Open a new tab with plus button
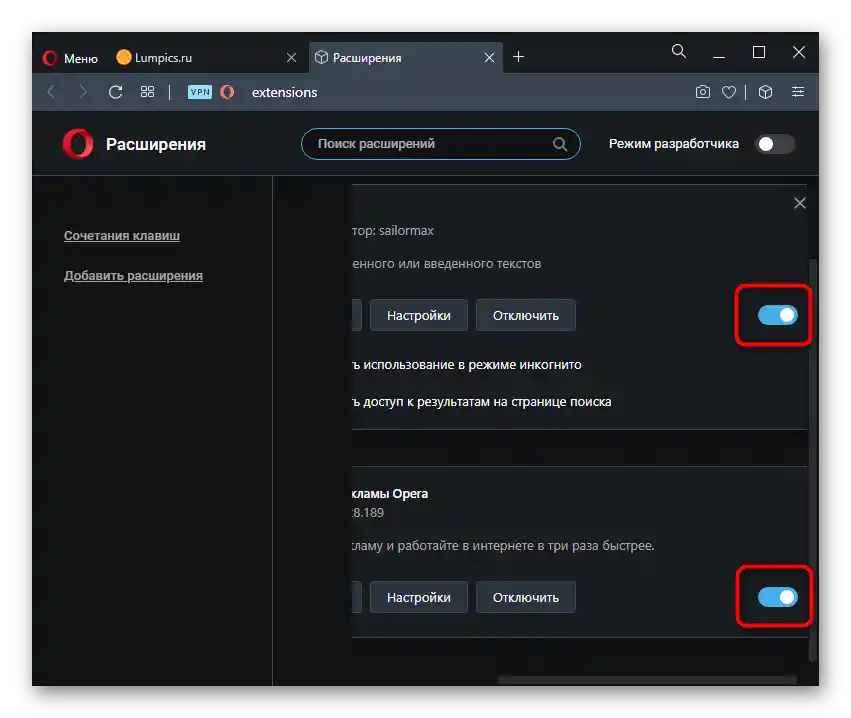 (518, 56)
